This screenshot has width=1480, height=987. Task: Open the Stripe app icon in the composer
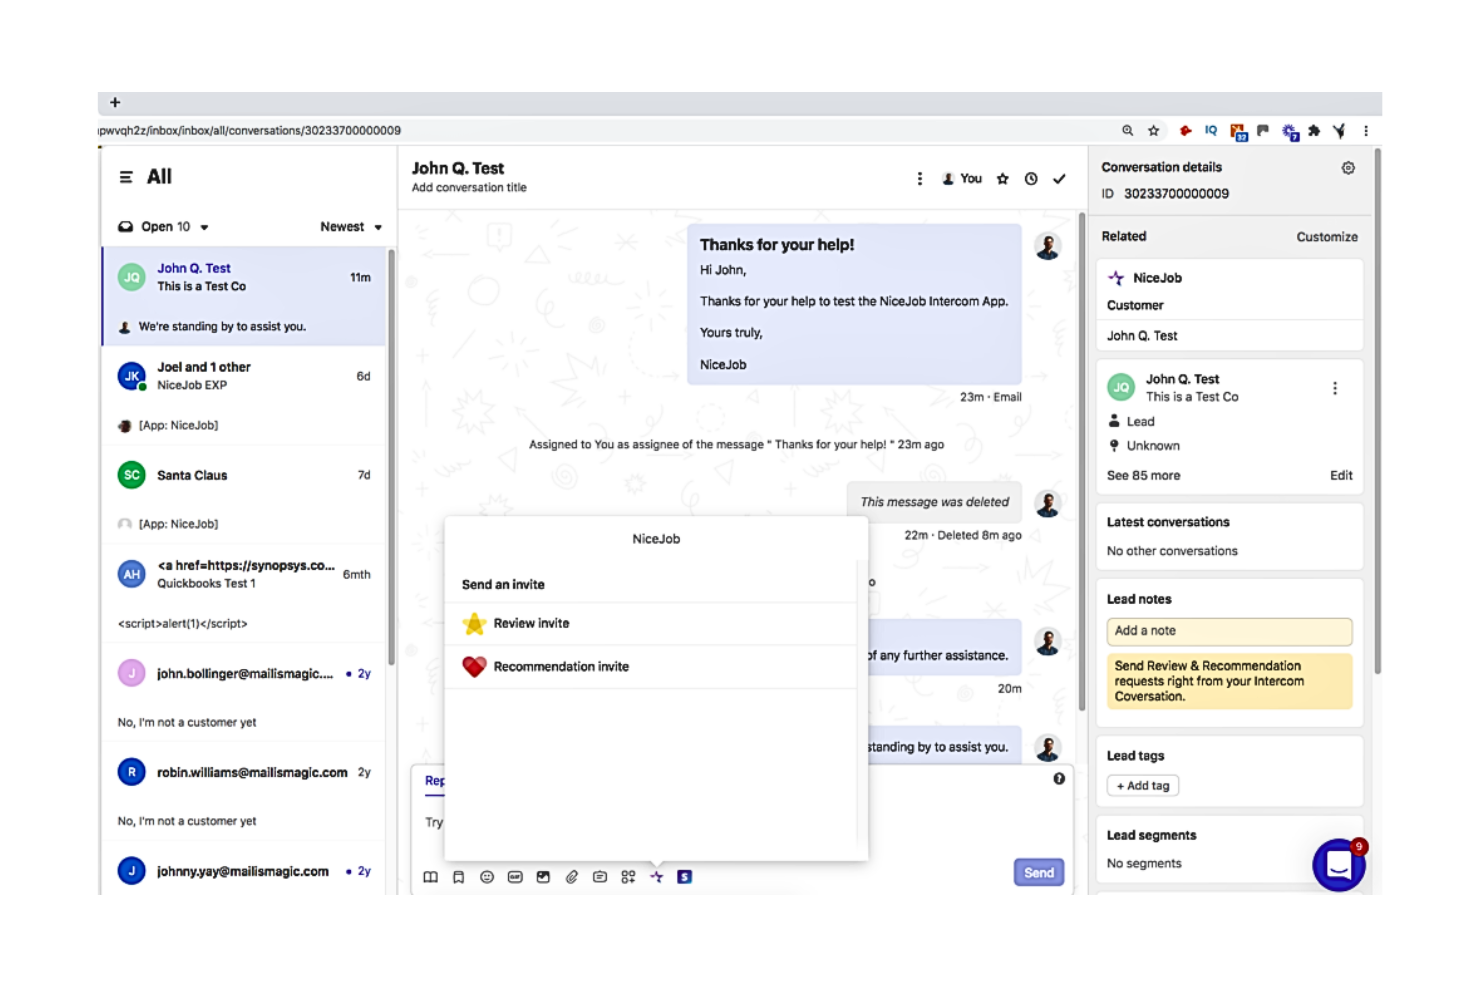coord(685,877)
